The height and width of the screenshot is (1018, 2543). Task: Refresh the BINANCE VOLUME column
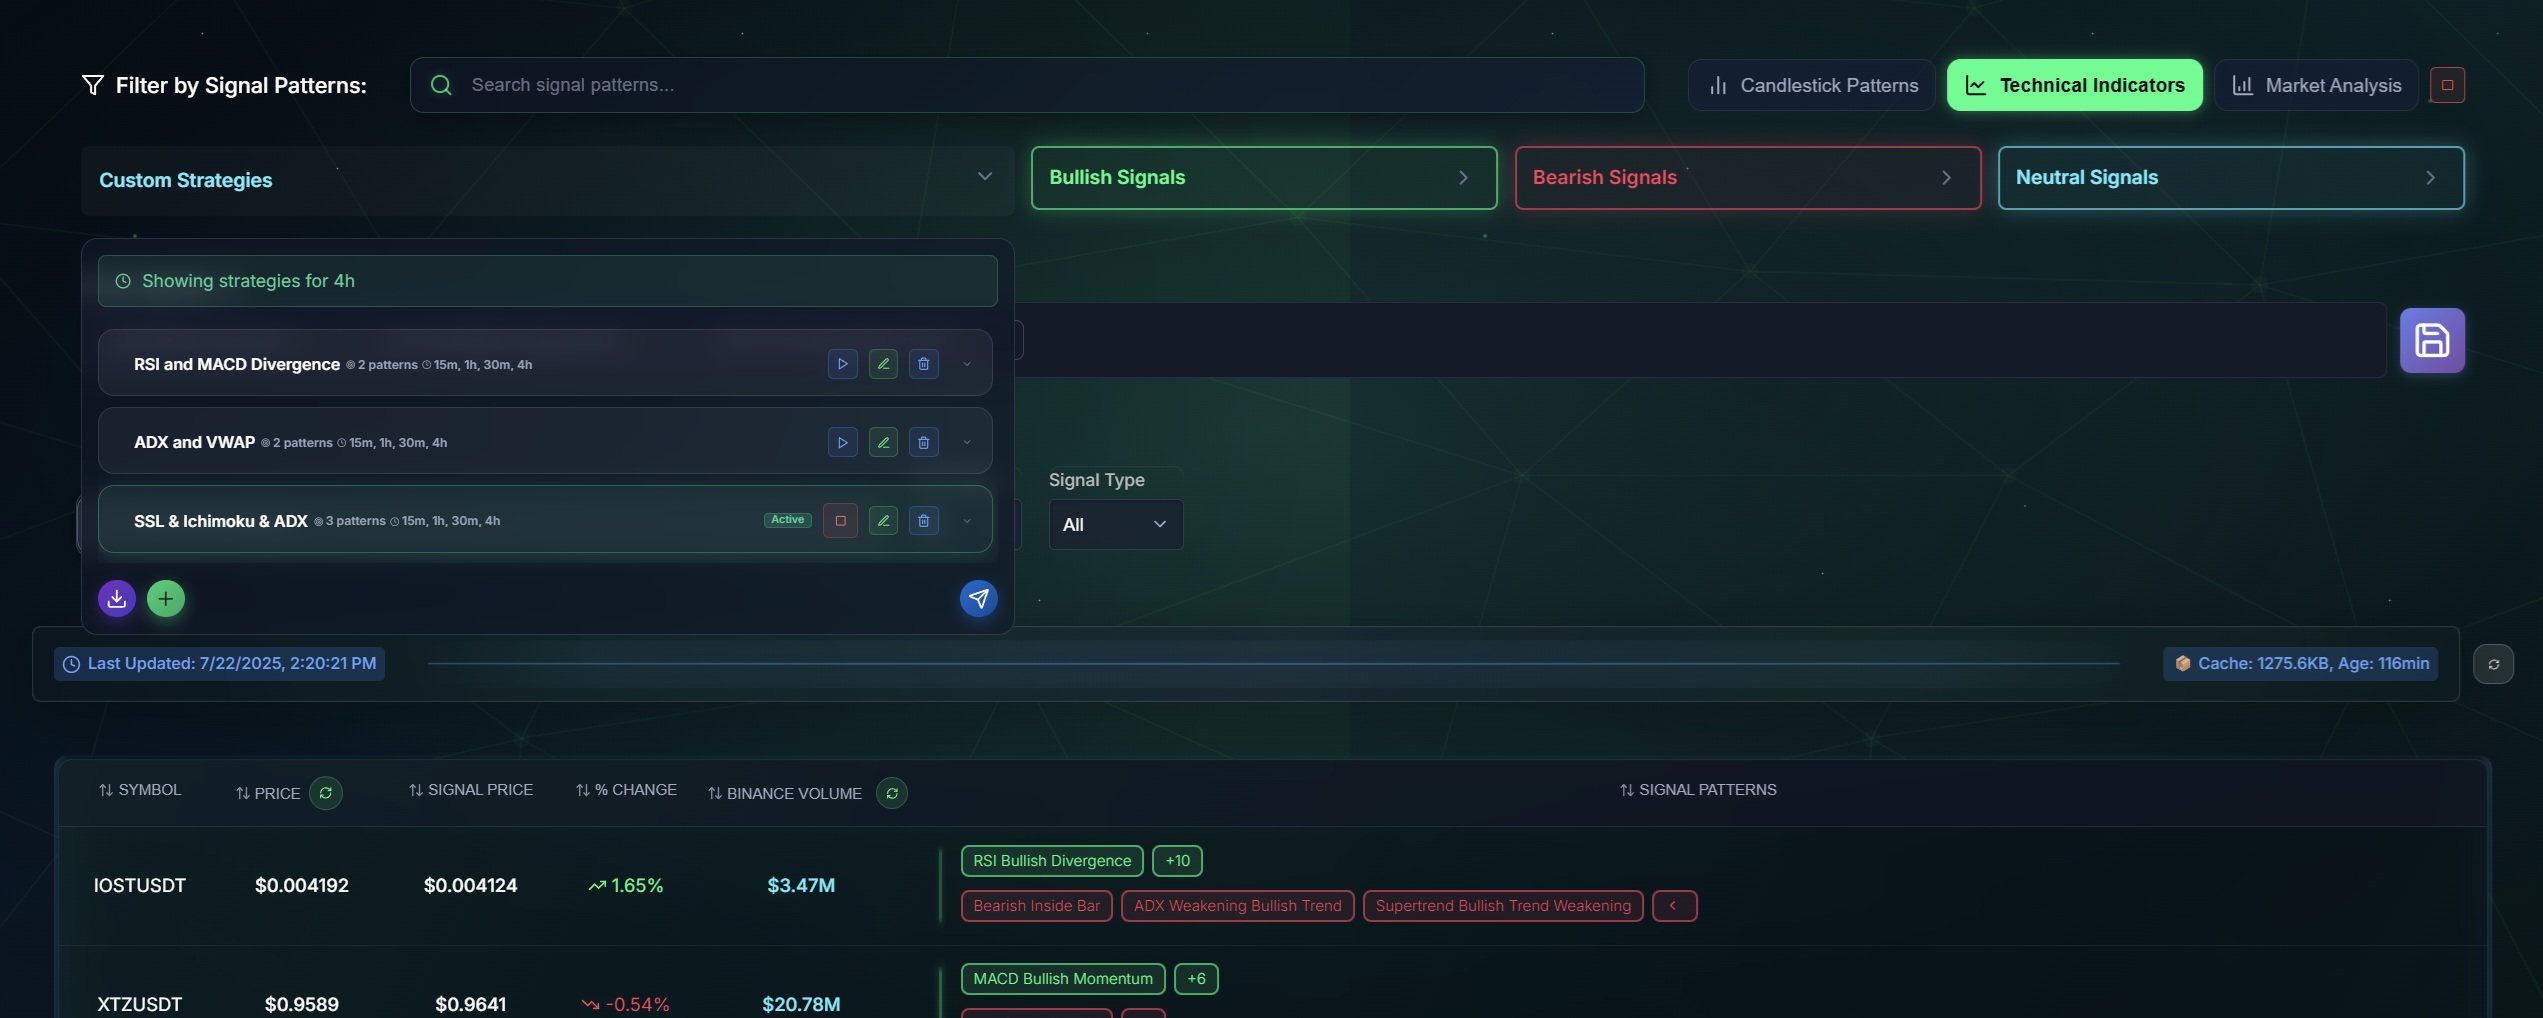point(892,793)
